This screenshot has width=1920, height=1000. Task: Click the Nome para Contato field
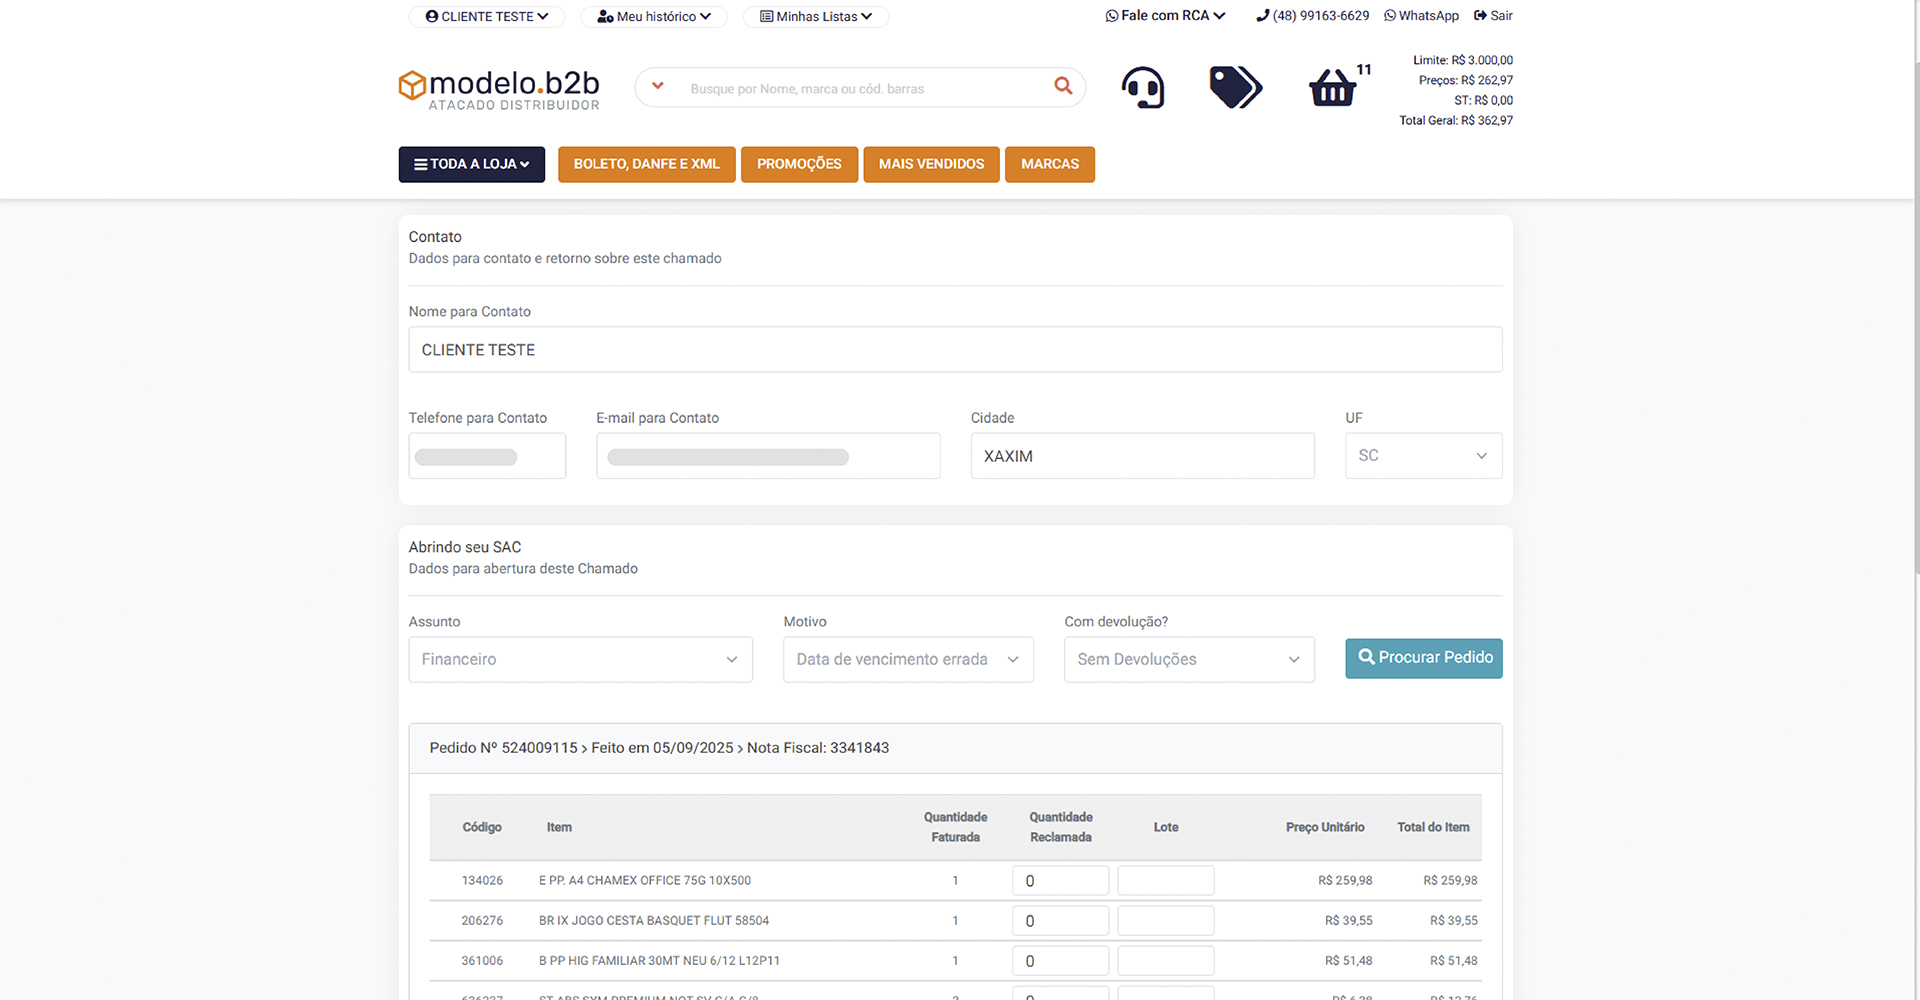pos(954,350)
